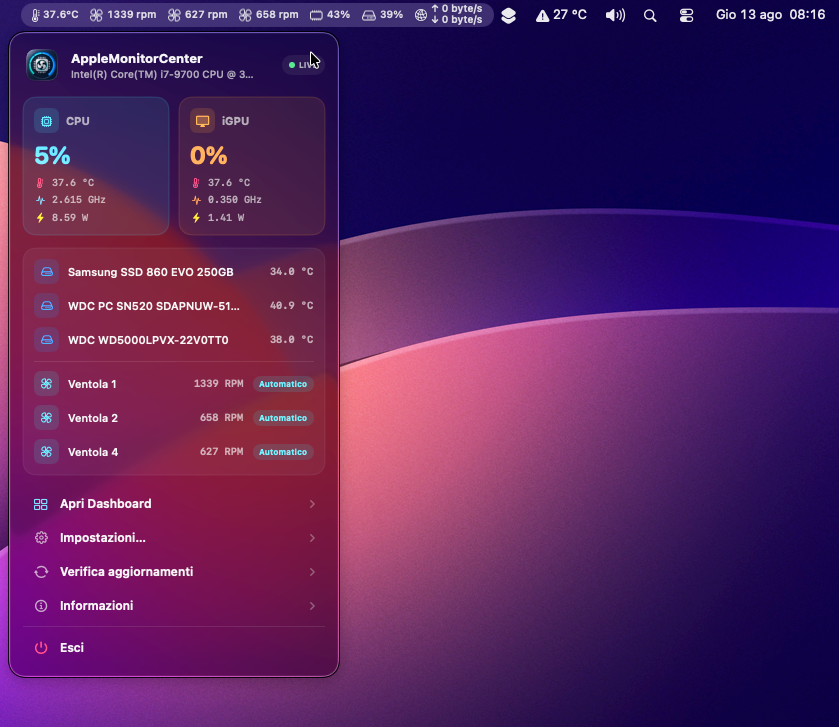Image resolution: width=839 pixels, height=727 pixels.
Task: Click the iGPU 0.350 GHz frequency reading
Action: pos(234,200)
